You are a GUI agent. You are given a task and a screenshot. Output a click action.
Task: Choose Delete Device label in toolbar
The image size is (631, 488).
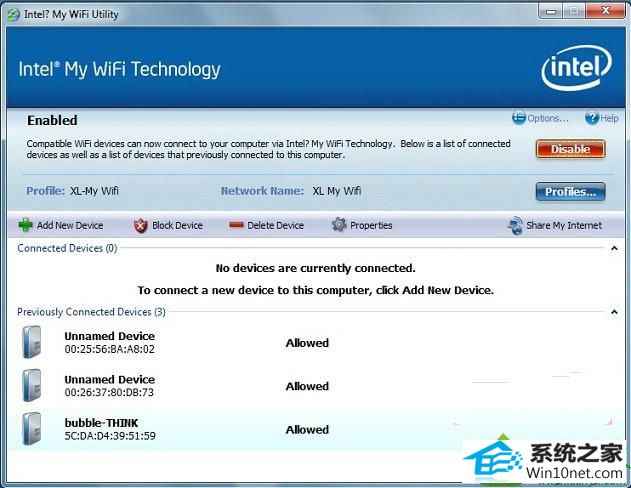pos(275,225)
